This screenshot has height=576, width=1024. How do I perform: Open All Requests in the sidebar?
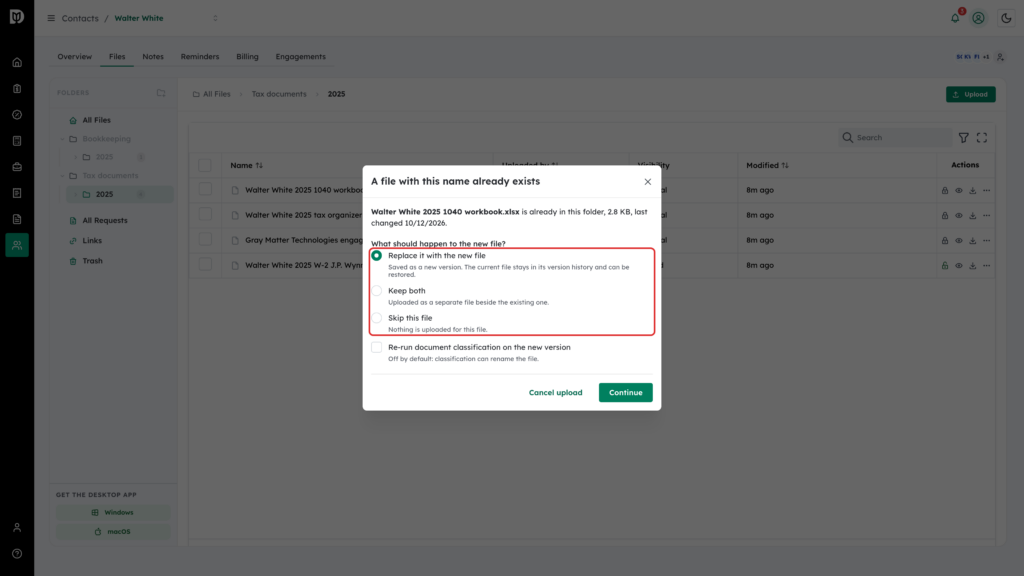tap(104, 221)
